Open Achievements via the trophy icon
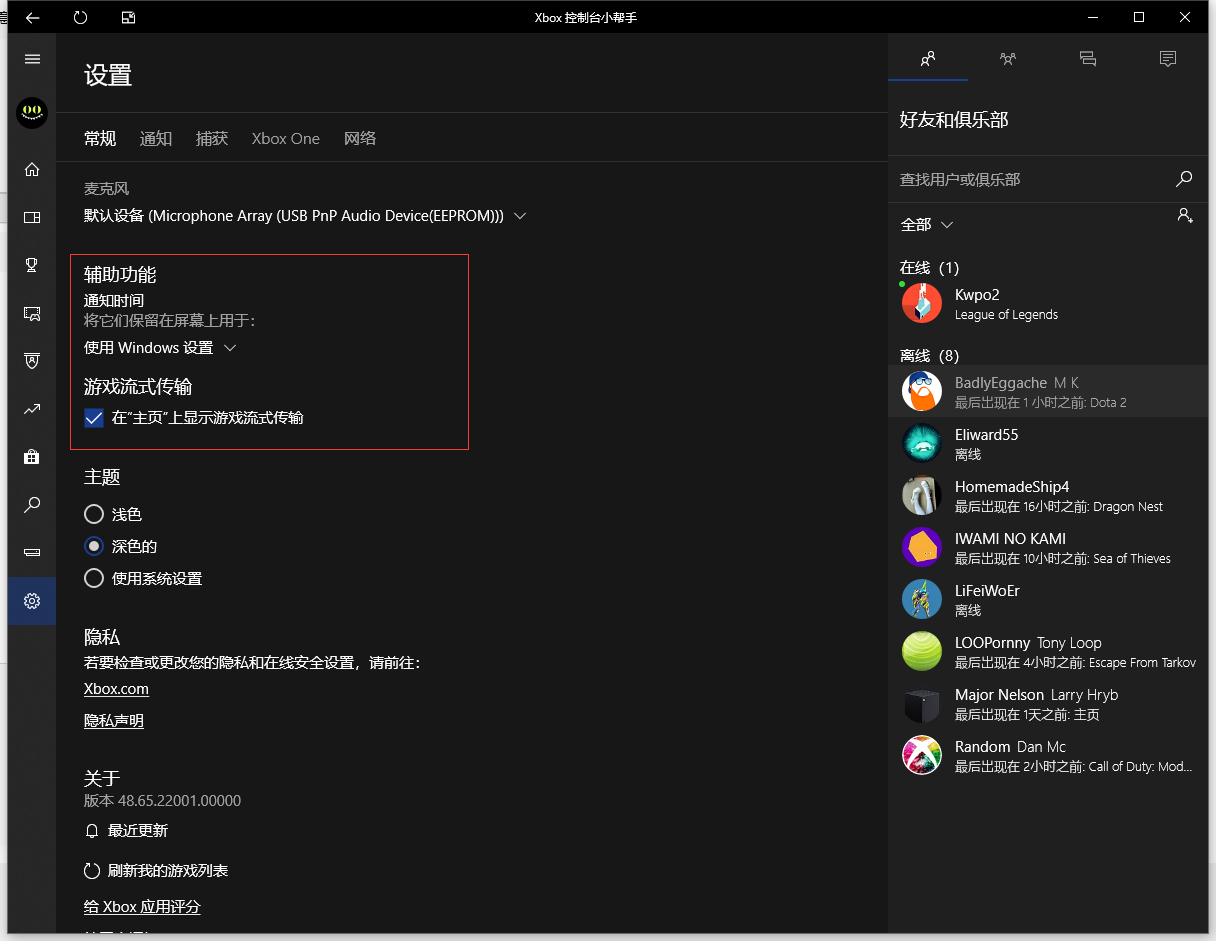The image size is (1216, 941). 32,265
